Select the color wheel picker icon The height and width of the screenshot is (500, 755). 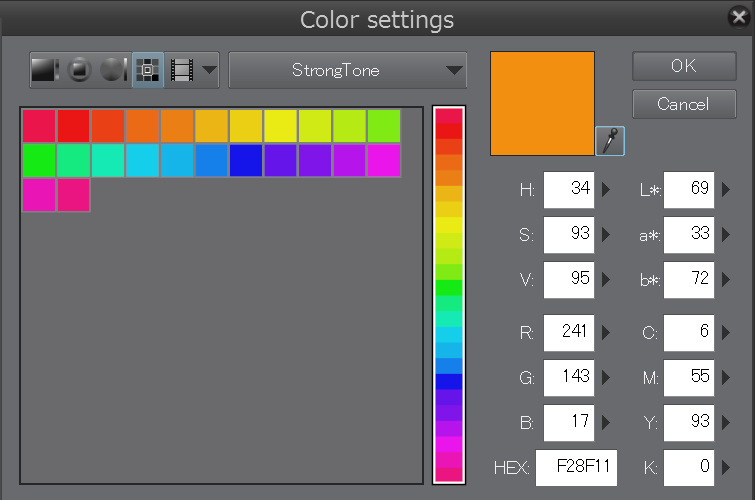coord(80,70)
